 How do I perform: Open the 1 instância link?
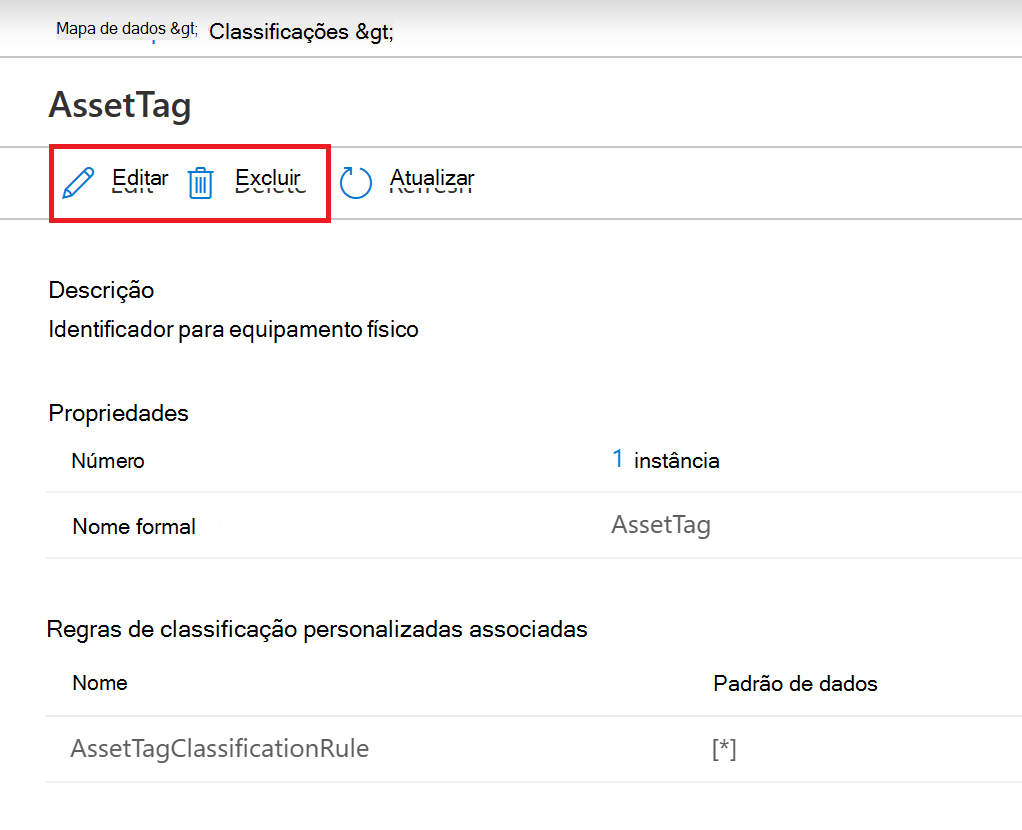(618, 459)
